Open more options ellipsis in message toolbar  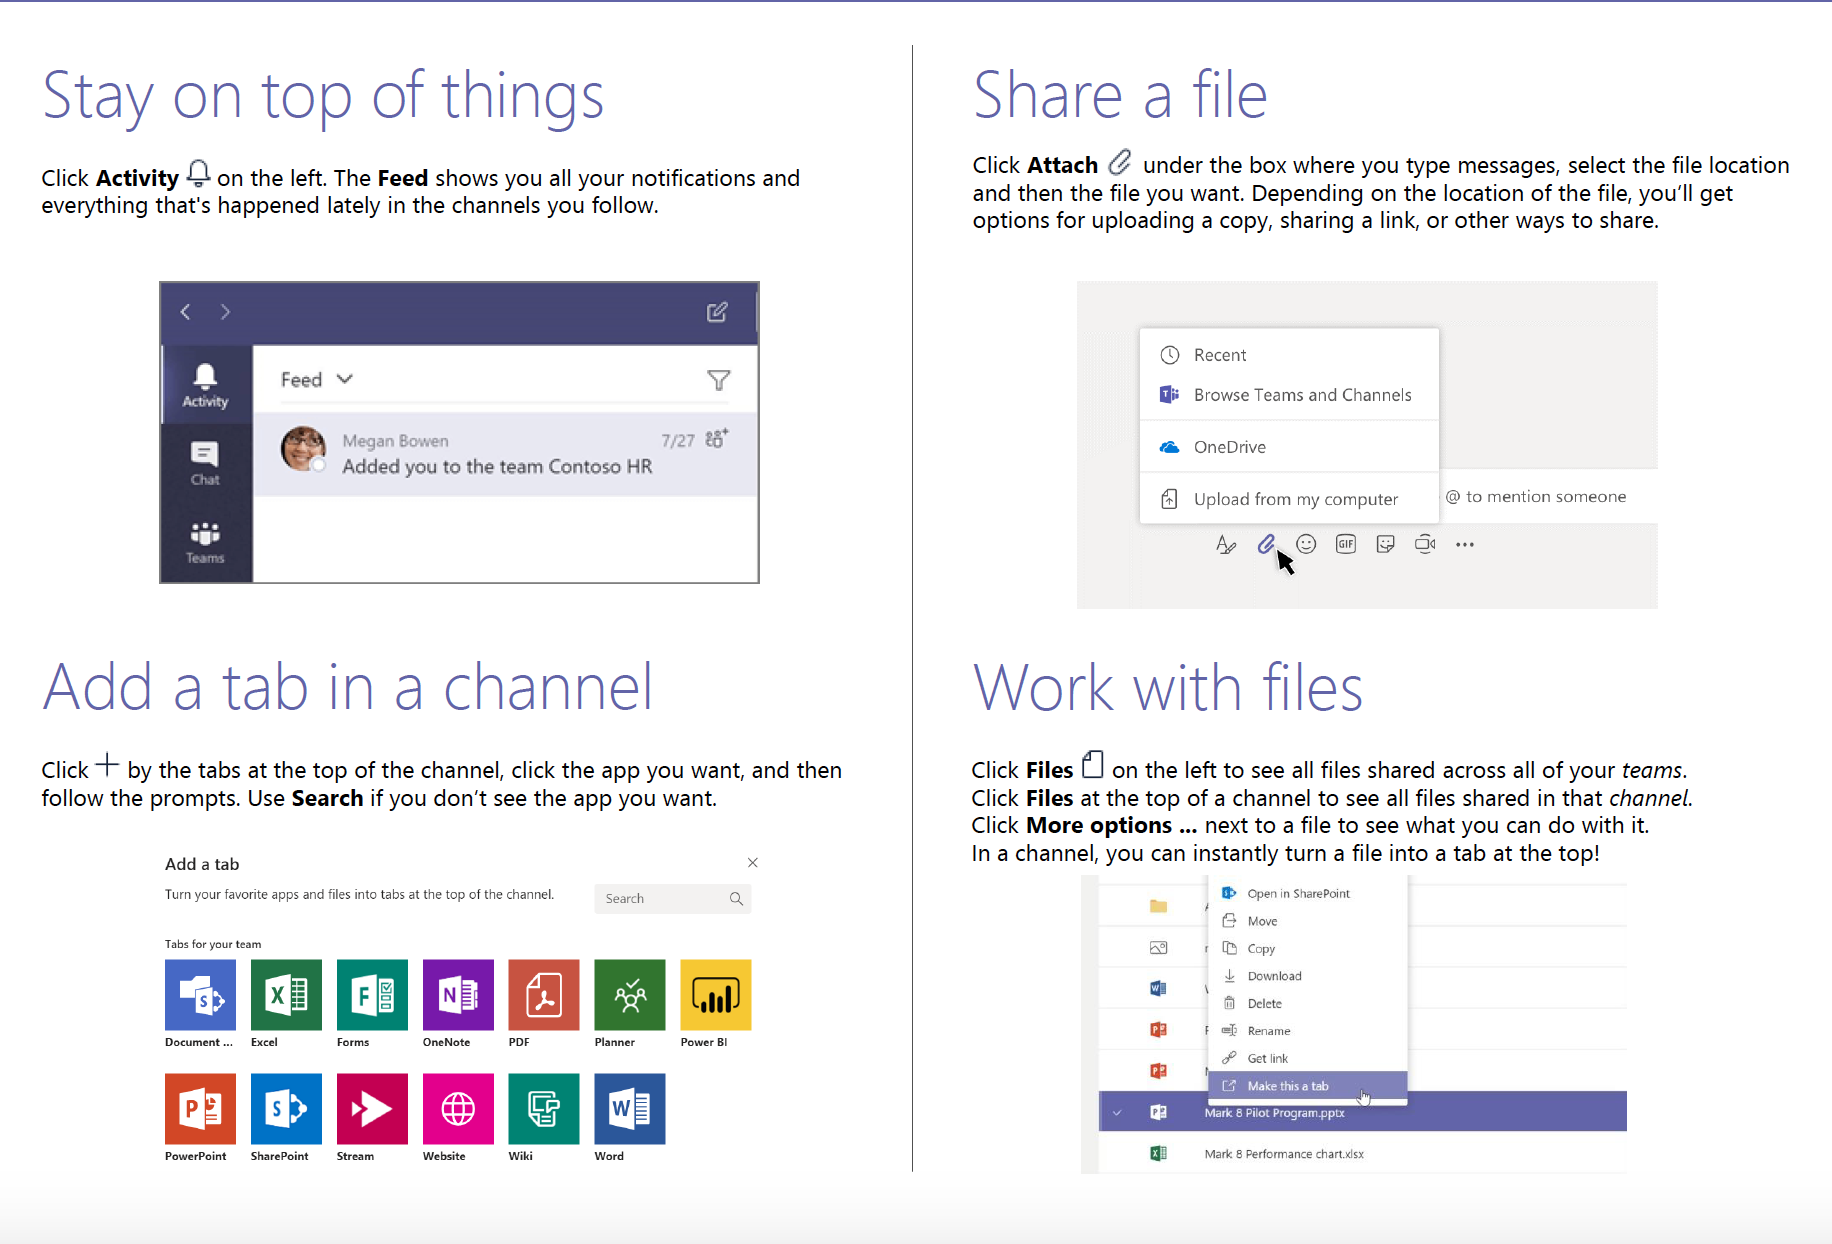tap(1465, 545)
